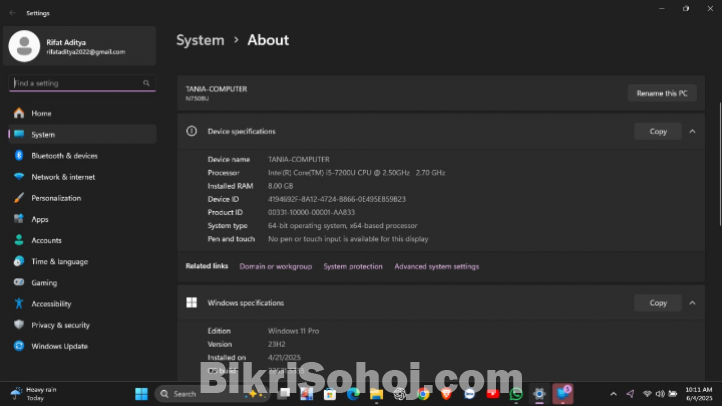Viewport: 722px width, 406px height.
Task: Click the location arrow tray icon
Action: tap(630, 394)
